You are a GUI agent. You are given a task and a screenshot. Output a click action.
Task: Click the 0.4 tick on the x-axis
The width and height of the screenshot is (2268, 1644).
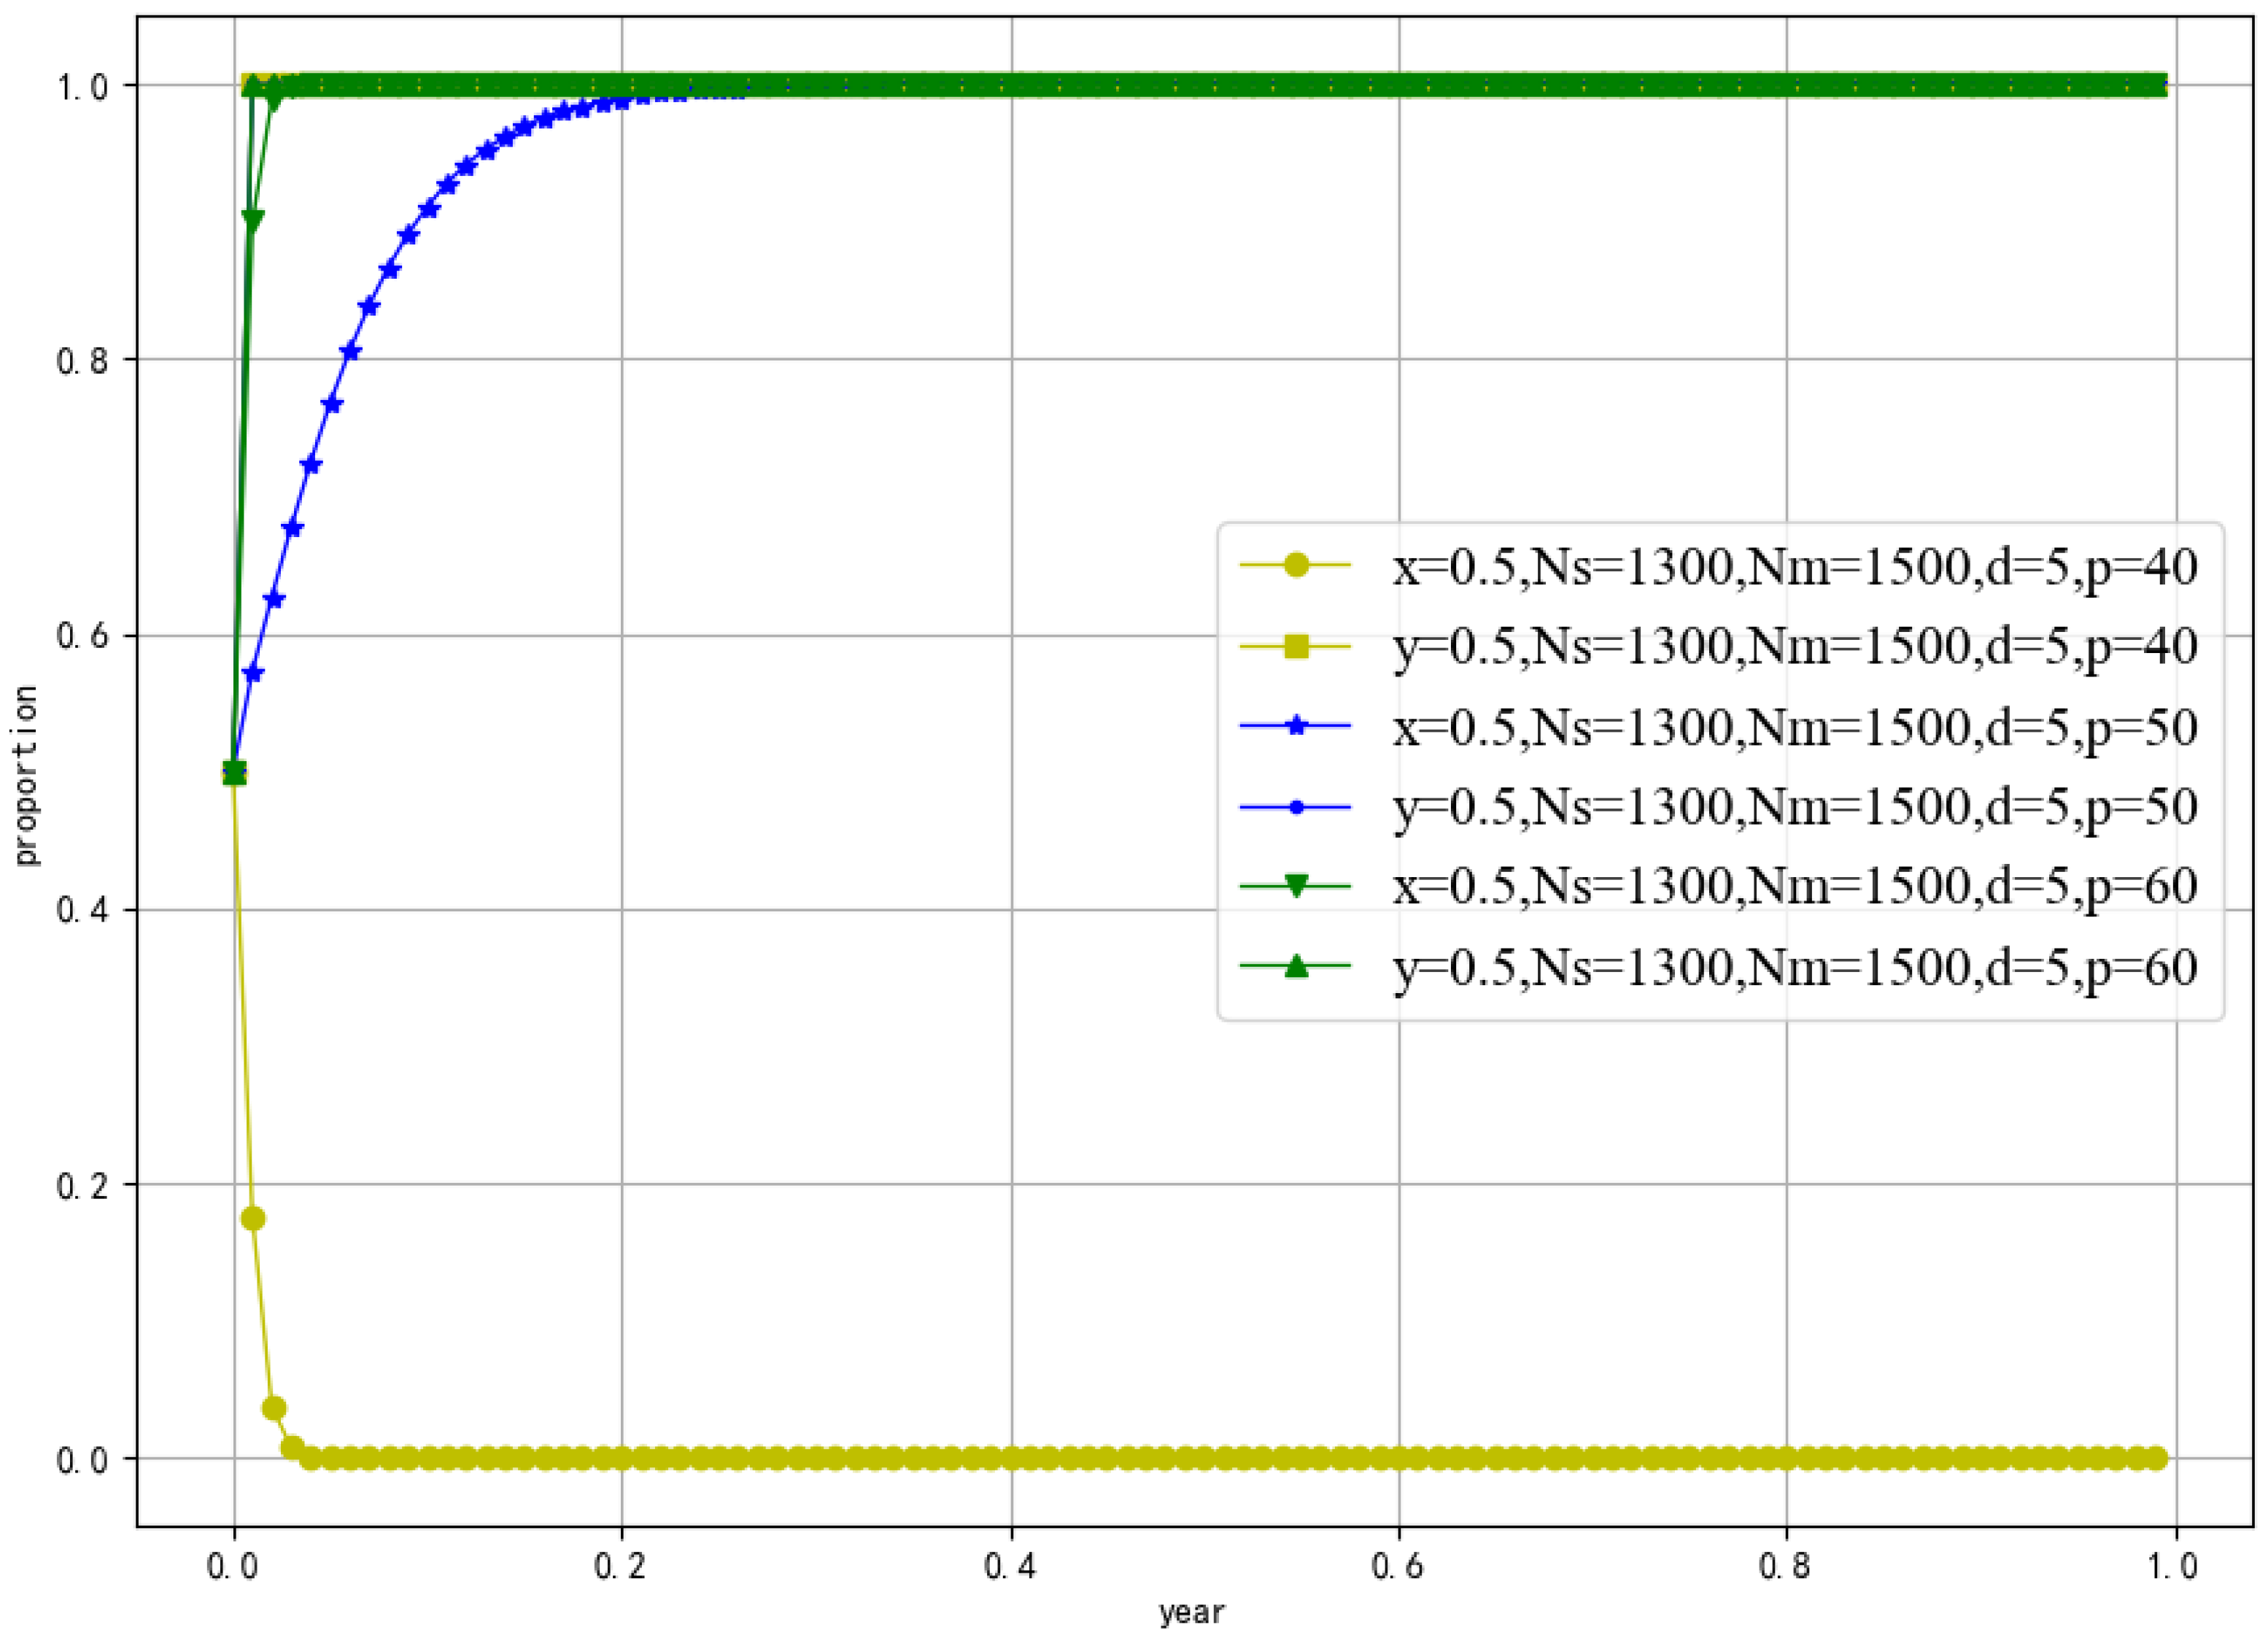[x=1010, y=1565]
